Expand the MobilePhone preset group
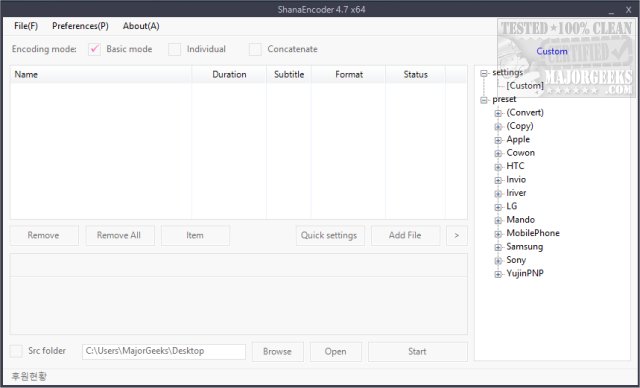The width and height of the screenshot is (640, 388). 498,234
